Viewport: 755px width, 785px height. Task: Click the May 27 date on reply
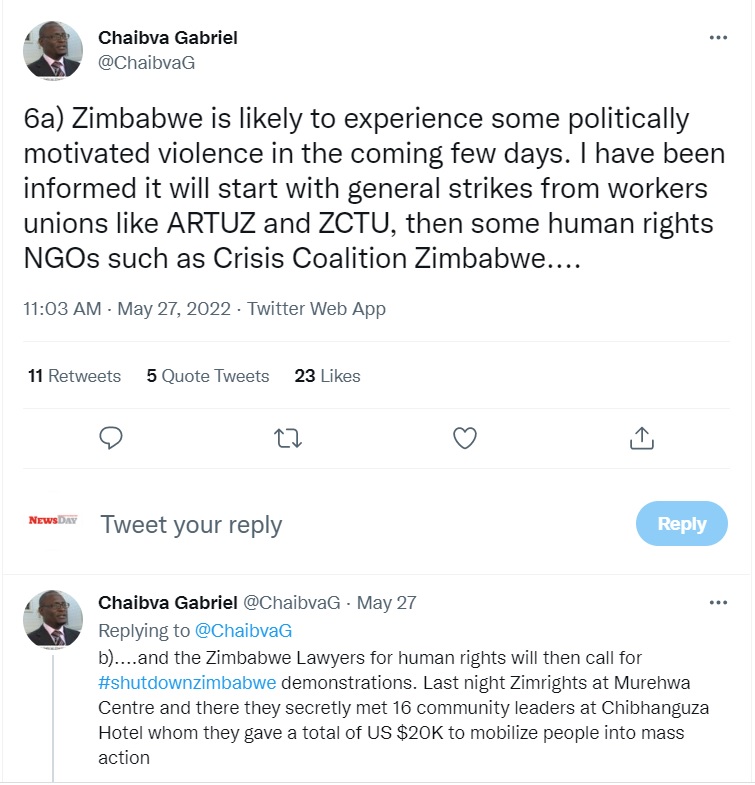(x=386, y=603)
